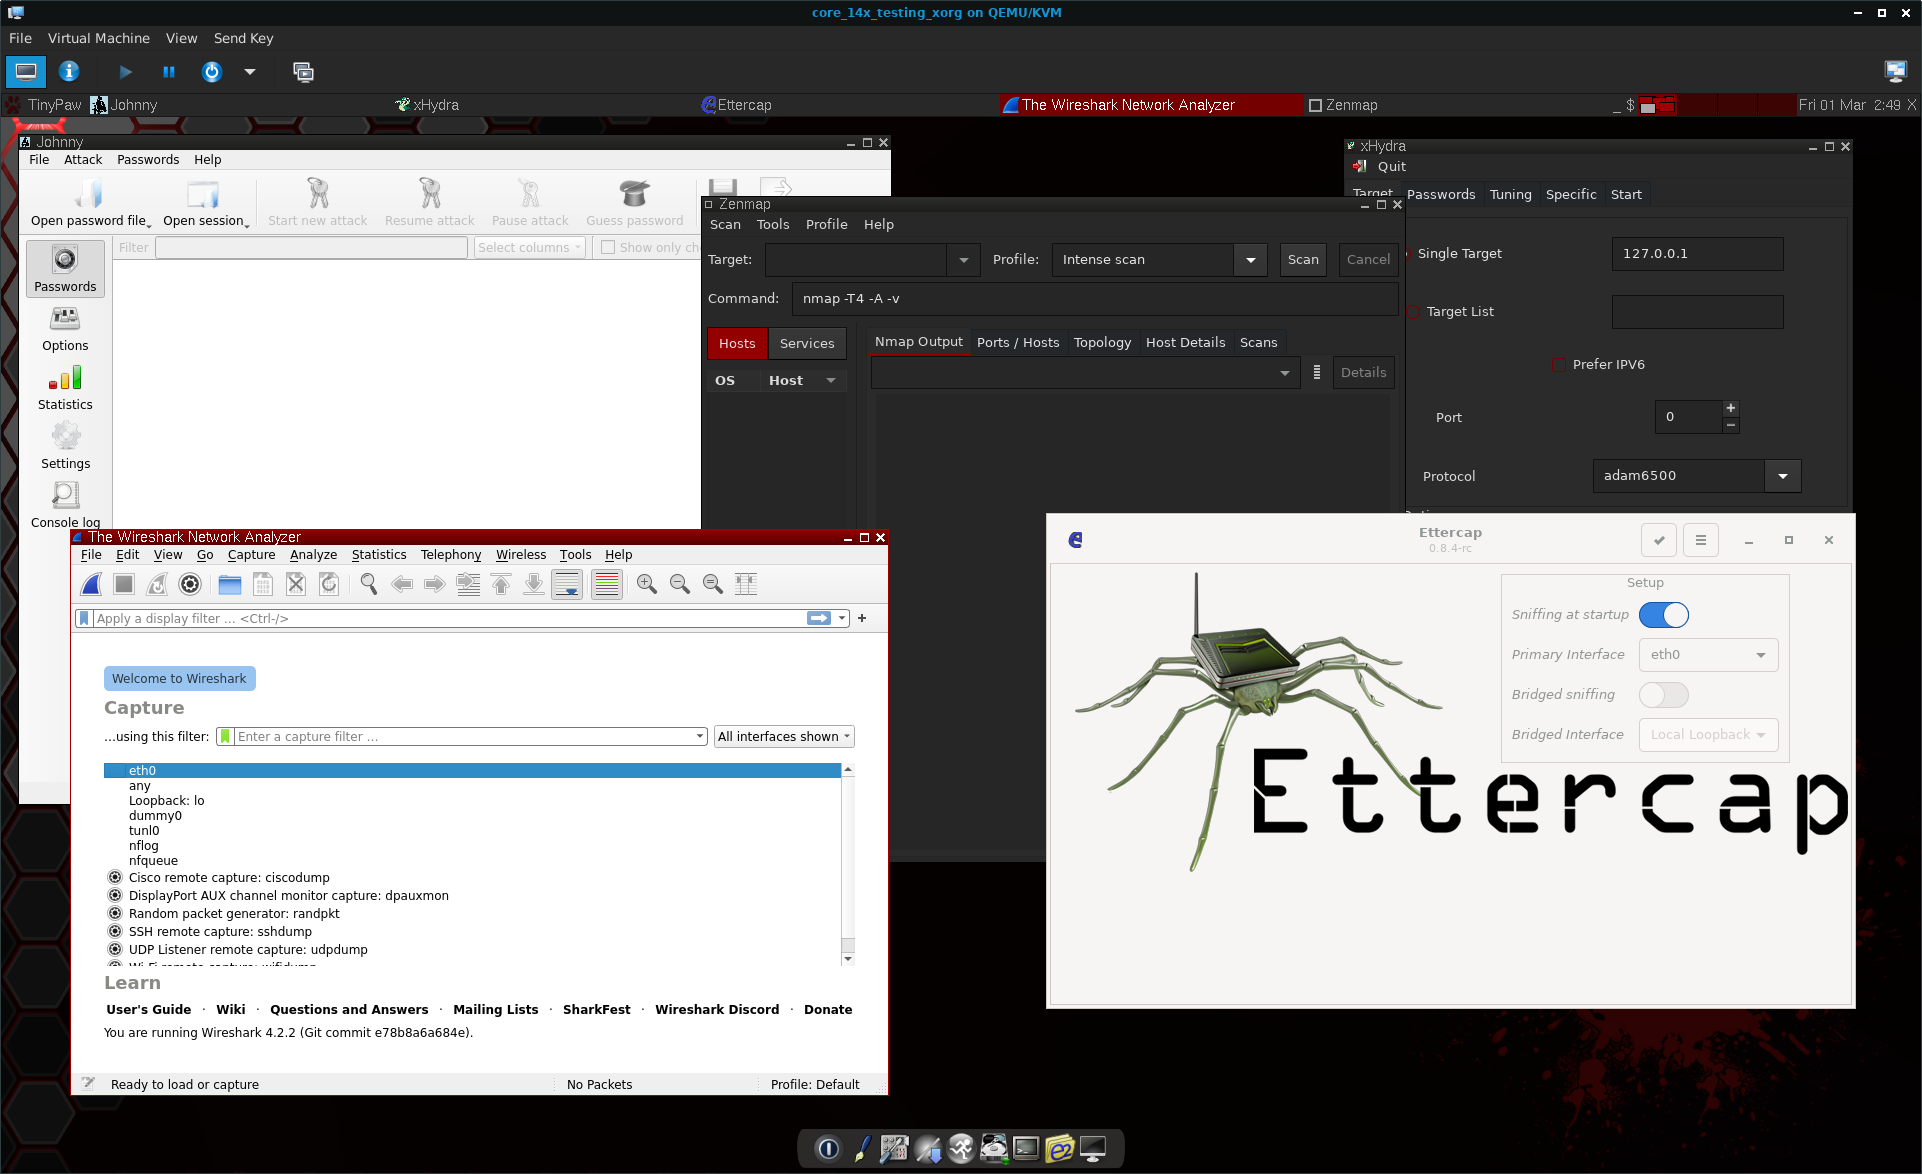
Task: Click Wireshark Wireless menu item
Action: [x=522, y=555]
